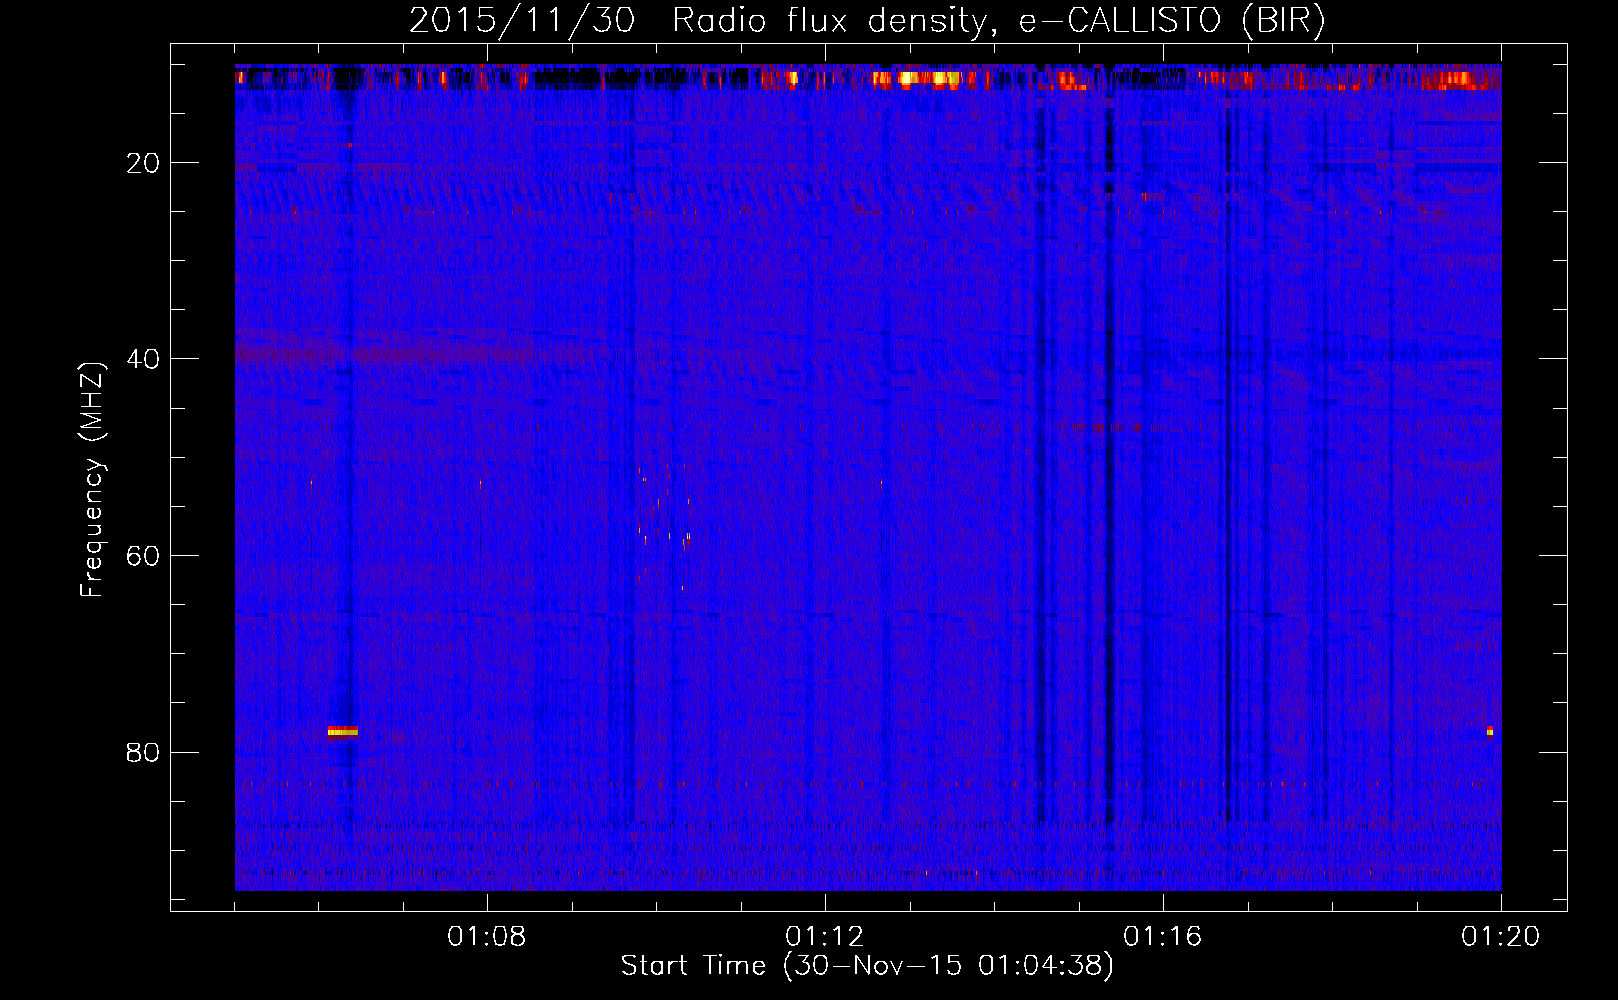Click the "01:20" time tick label
Screen dimensions: 1618x1000
pyautogui.click(x=1501, y=937)
